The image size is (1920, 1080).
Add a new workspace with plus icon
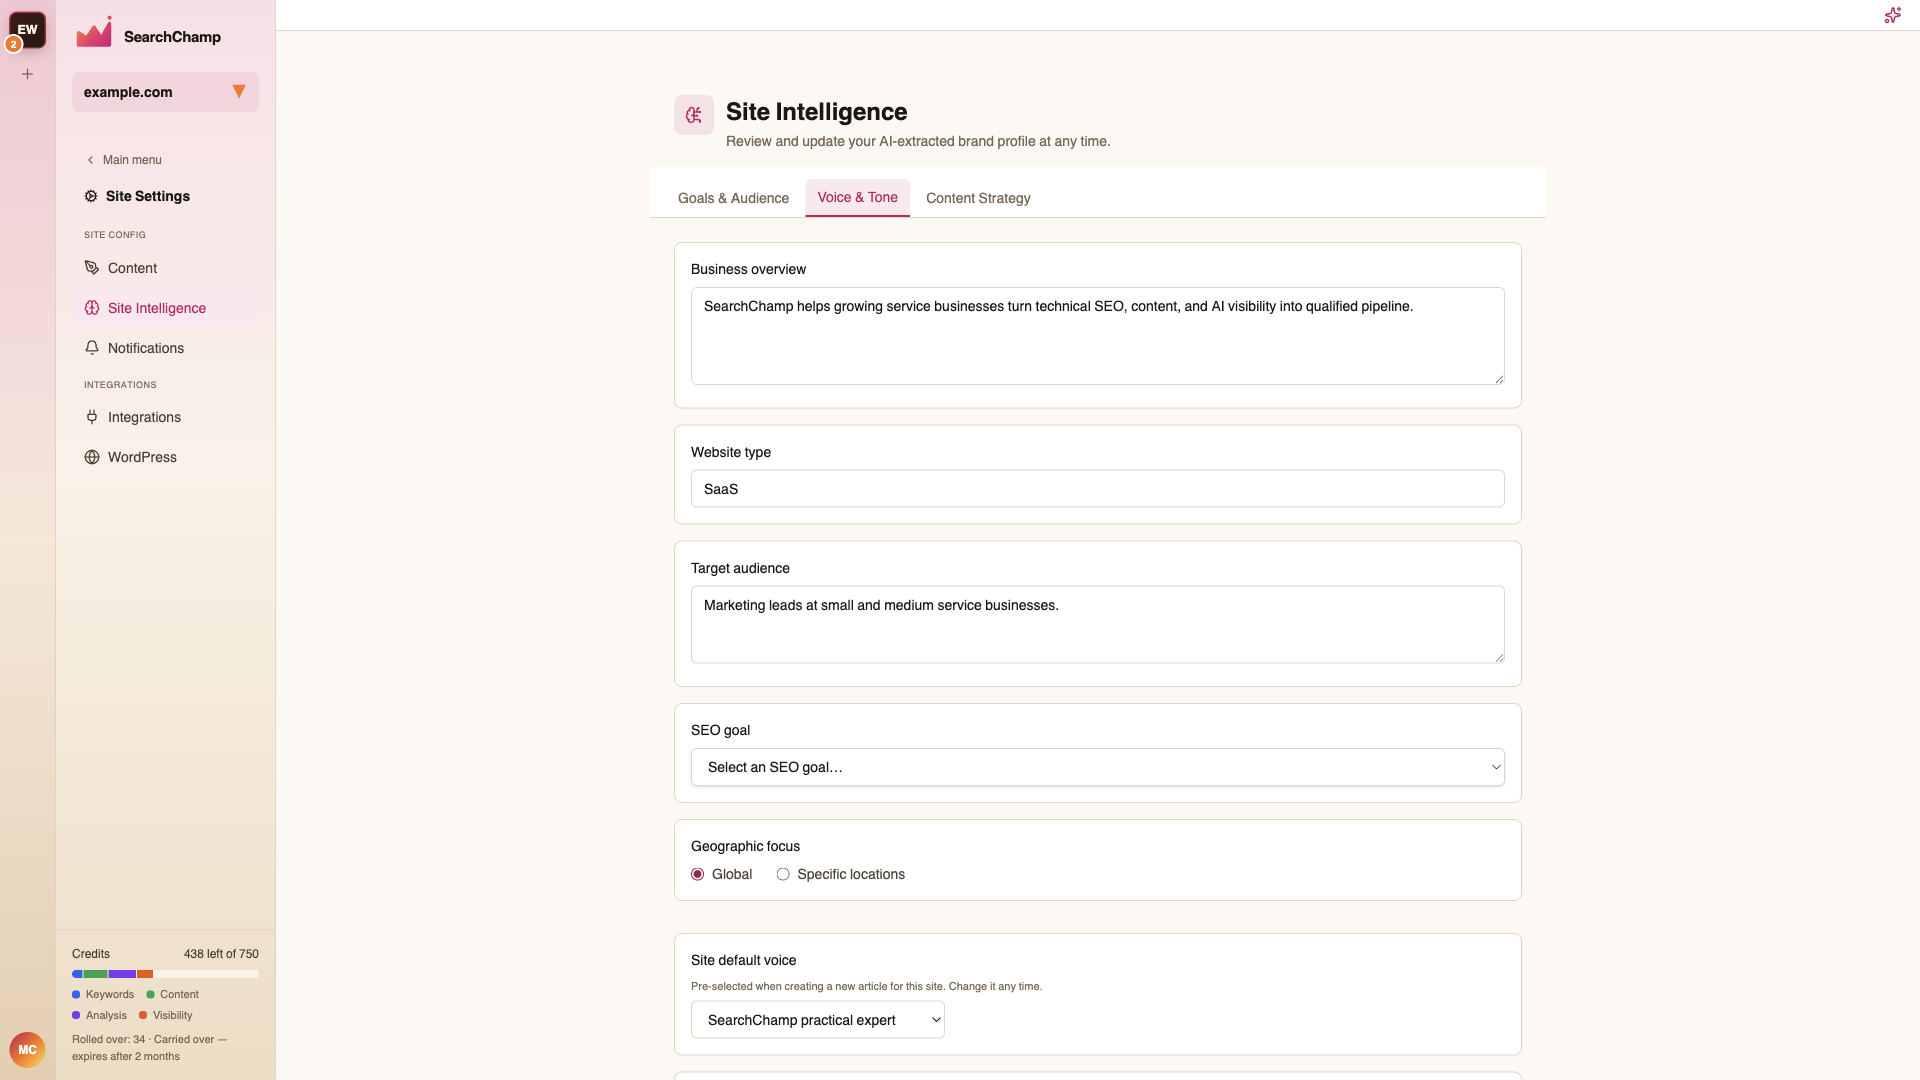[28, 74]
